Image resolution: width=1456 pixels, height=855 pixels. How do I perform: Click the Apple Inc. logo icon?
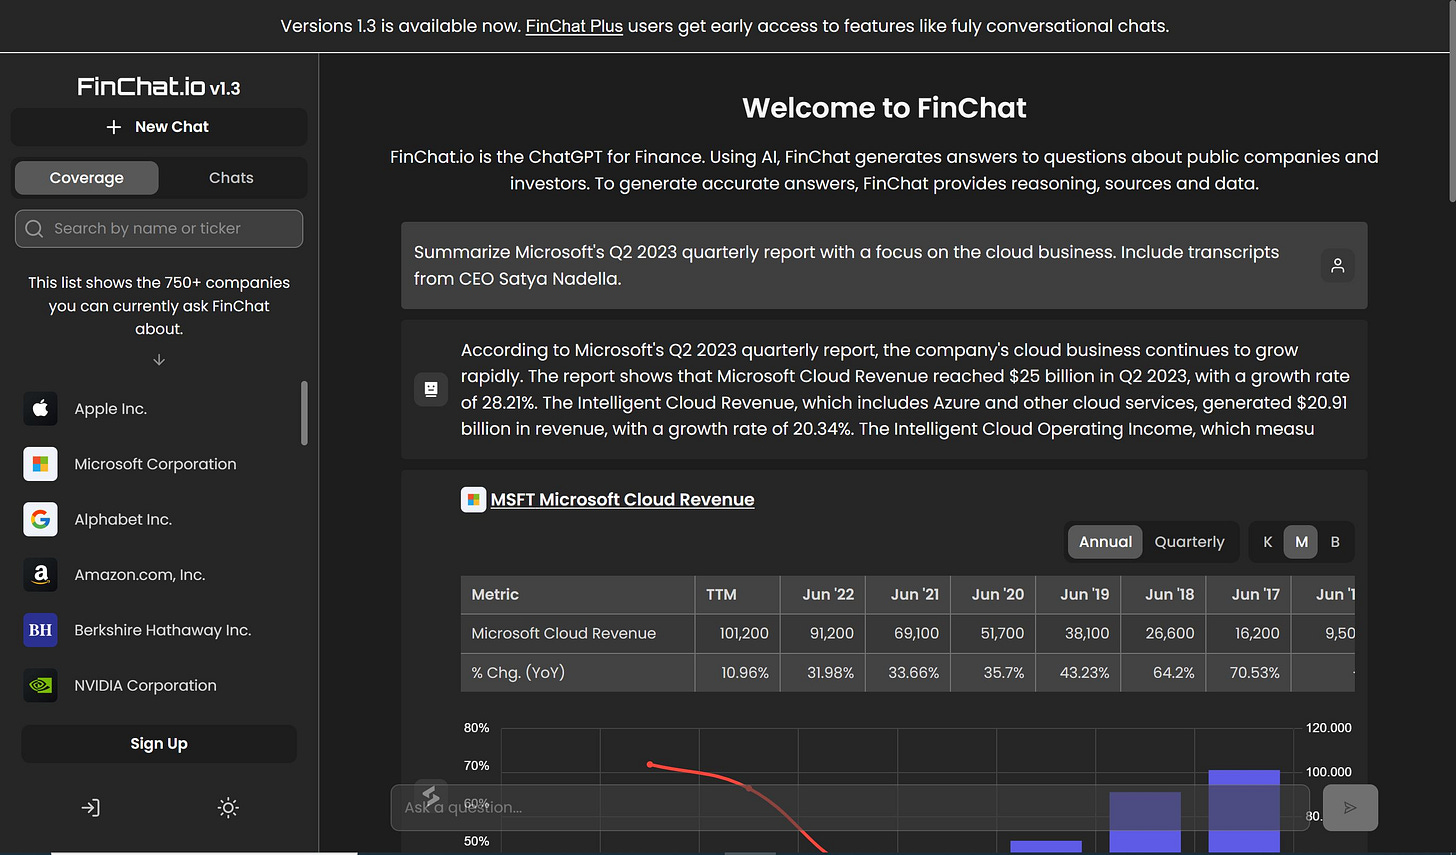pos(41,408)
